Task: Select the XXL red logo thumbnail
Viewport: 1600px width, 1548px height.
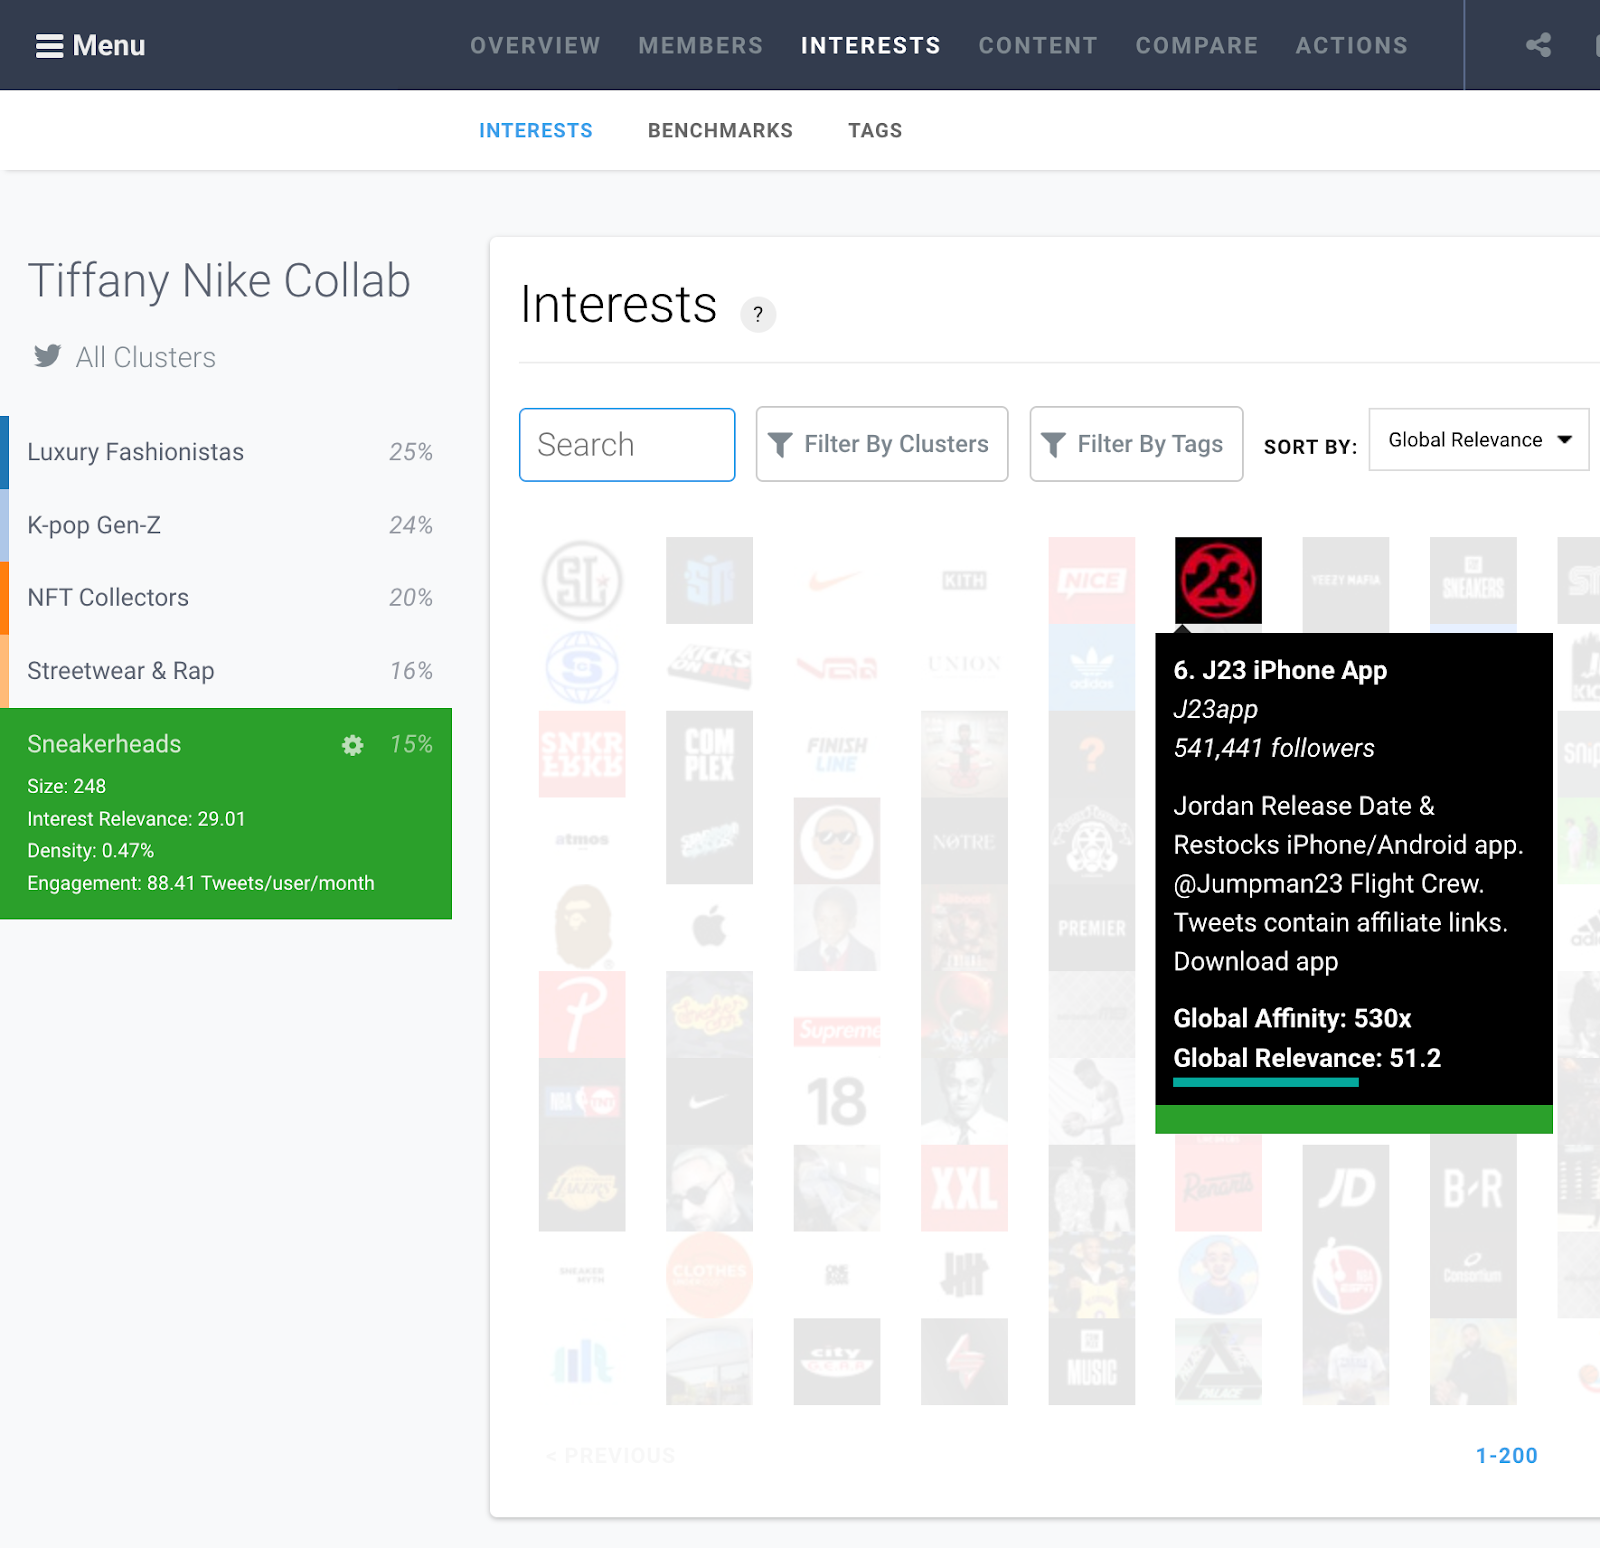Action: [964, 1188]
